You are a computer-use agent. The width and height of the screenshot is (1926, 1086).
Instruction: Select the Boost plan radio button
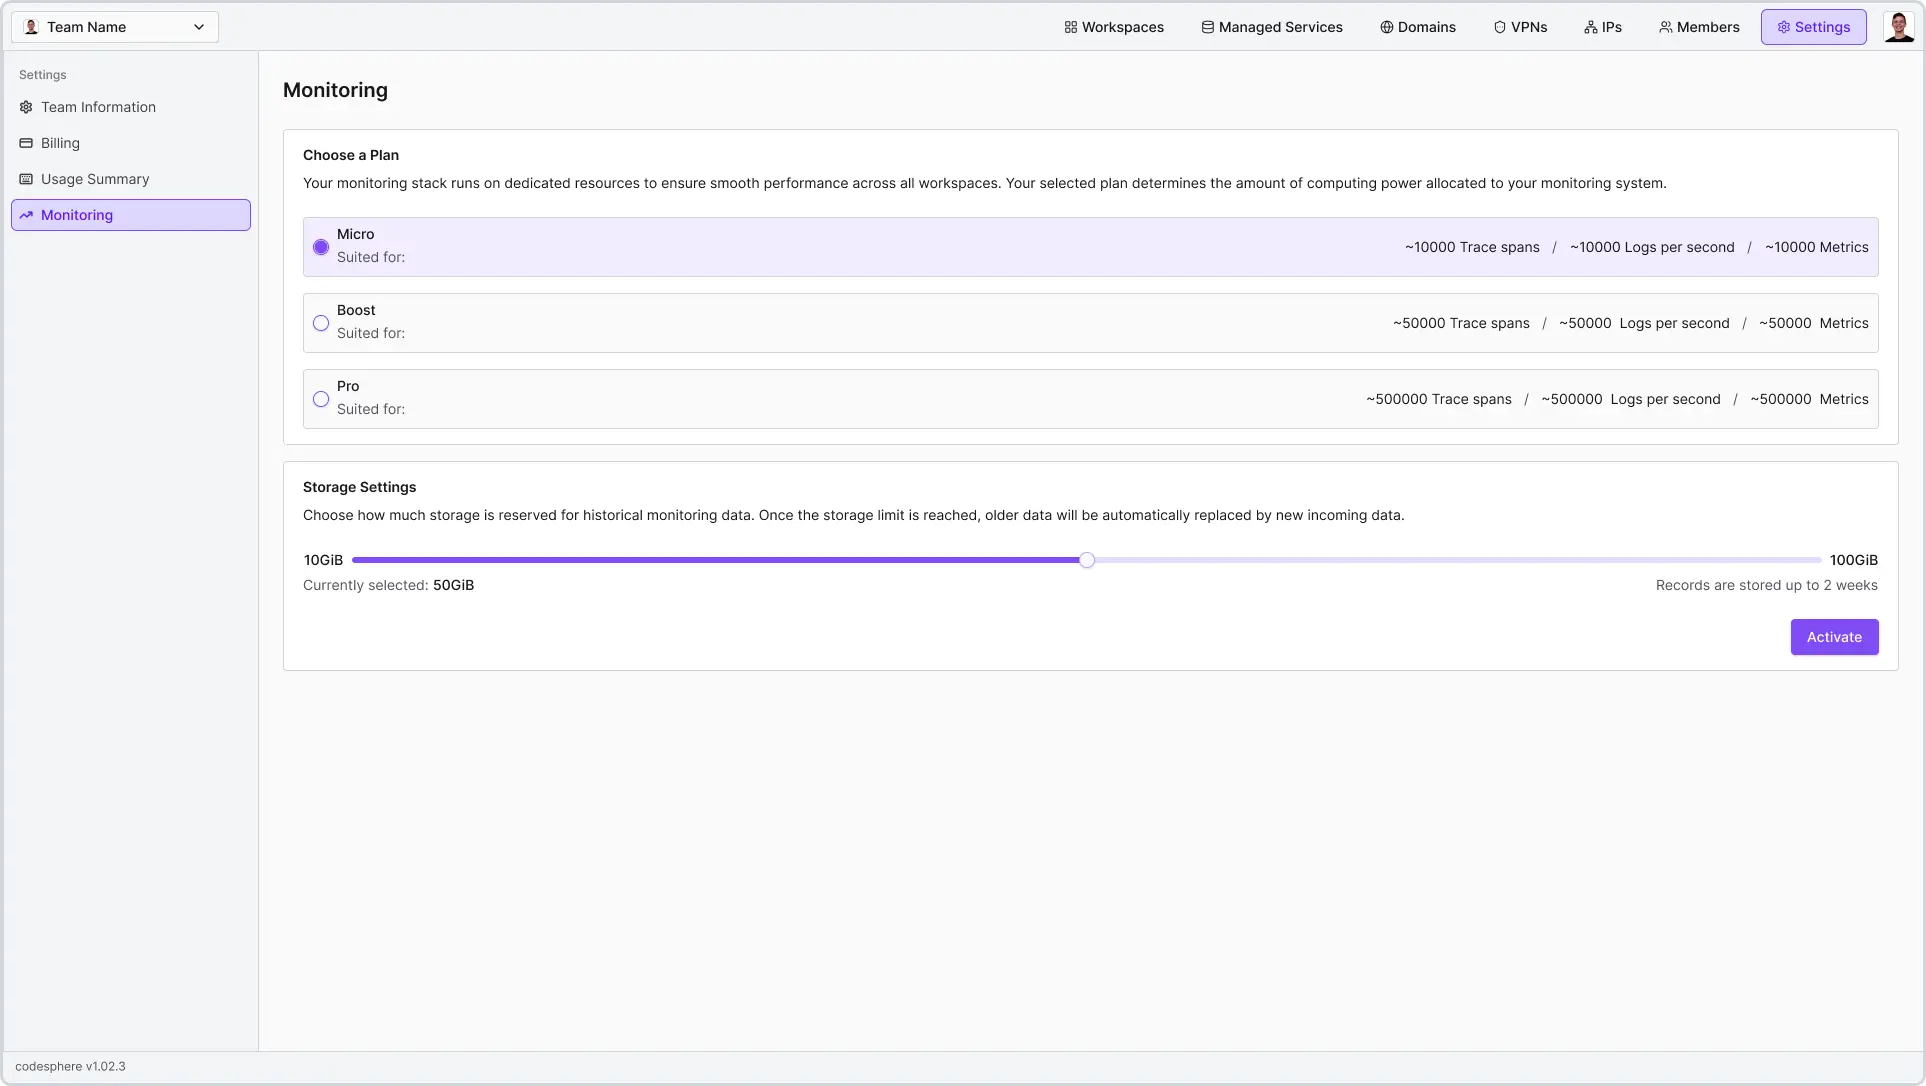(x=321, y=322)
